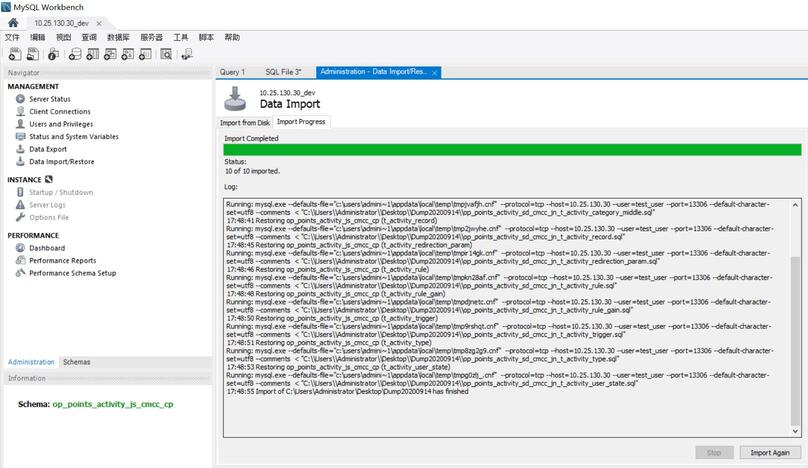Click the Performance Reports icon
This screenshot has width=808, height=468.
(20, 260)
